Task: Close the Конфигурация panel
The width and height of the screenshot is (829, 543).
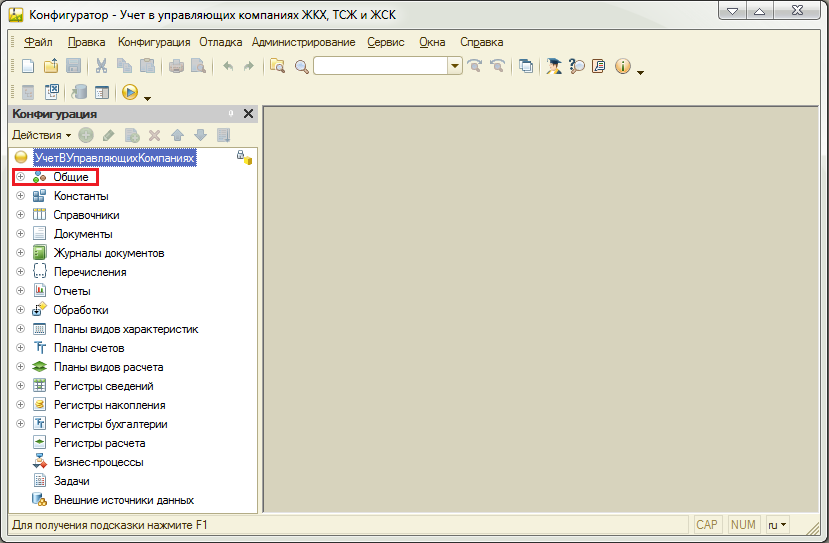Action: [x=248, y=114]
